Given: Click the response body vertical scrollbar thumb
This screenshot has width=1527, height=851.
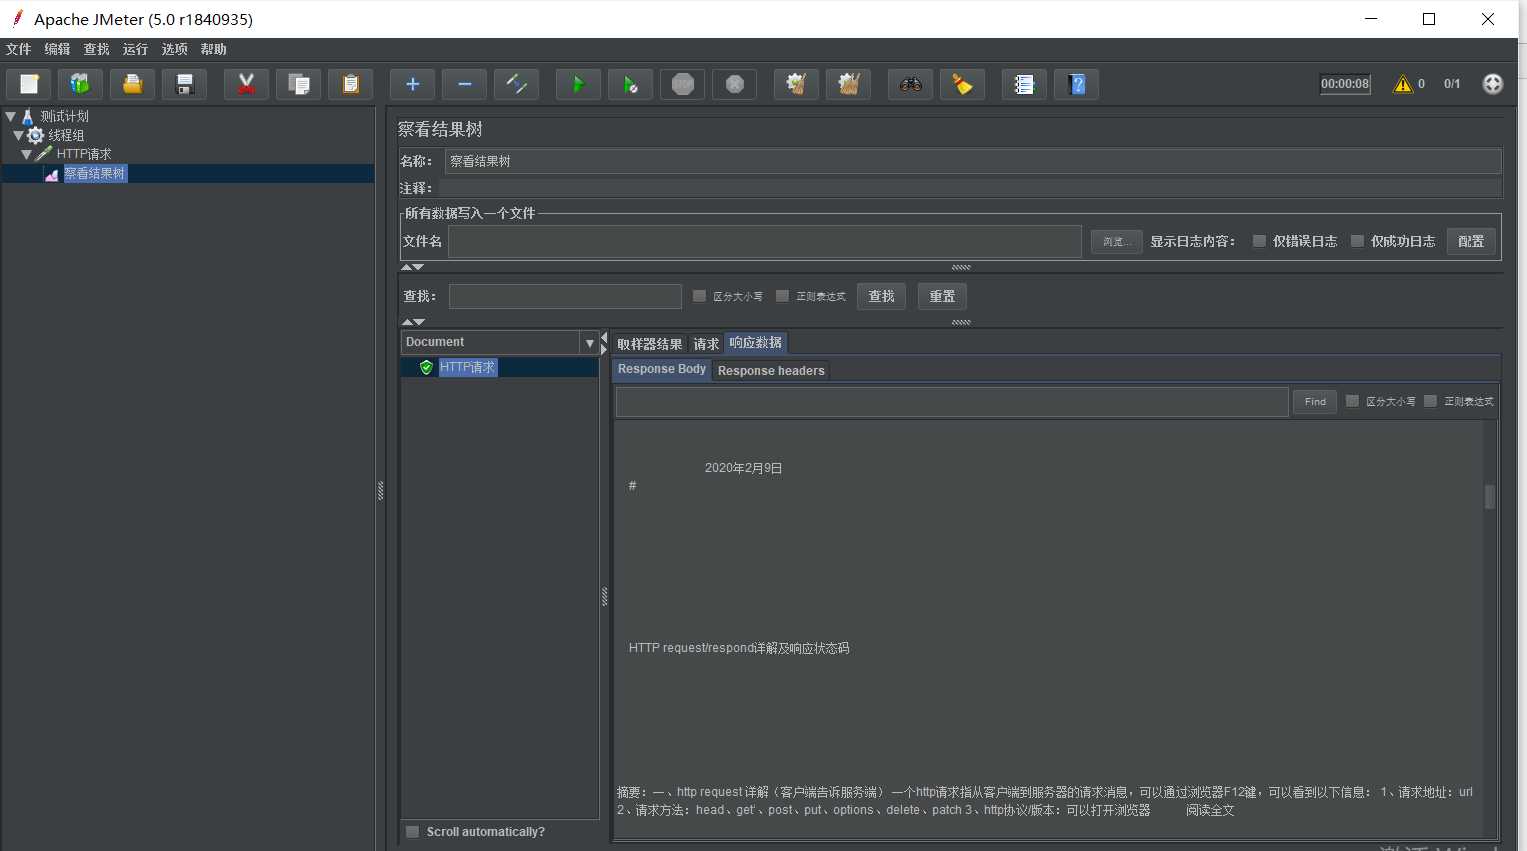Looking at the screenshot, I should pyautogui.click(x=1489, y=497).
